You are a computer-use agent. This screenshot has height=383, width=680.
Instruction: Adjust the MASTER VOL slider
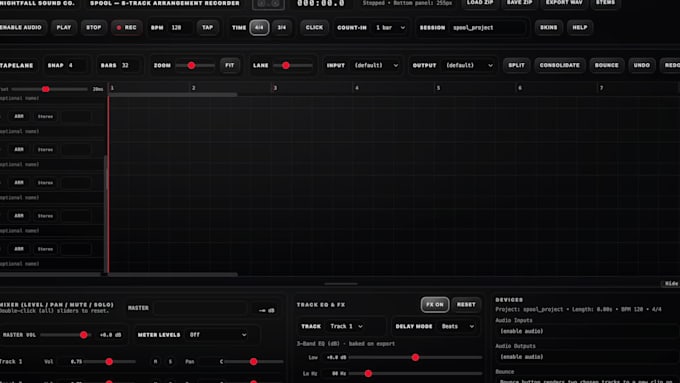[65, 335]
